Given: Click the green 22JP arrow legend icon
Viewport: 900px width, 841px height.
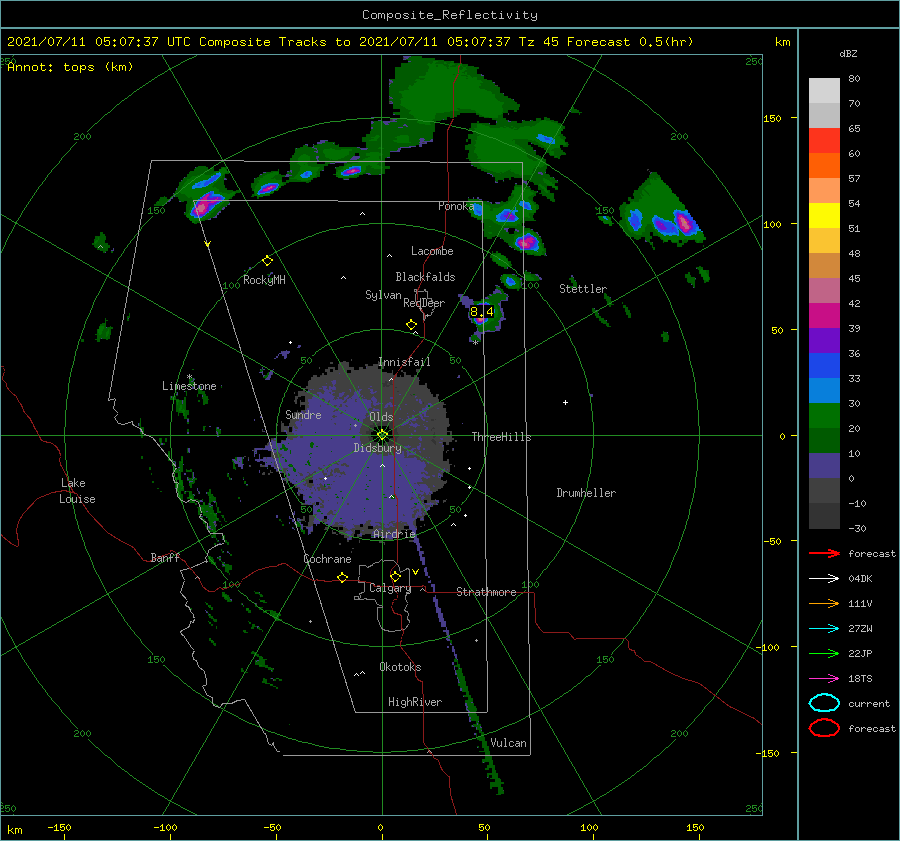Looking at the screenshot, I should pos(824,653).
